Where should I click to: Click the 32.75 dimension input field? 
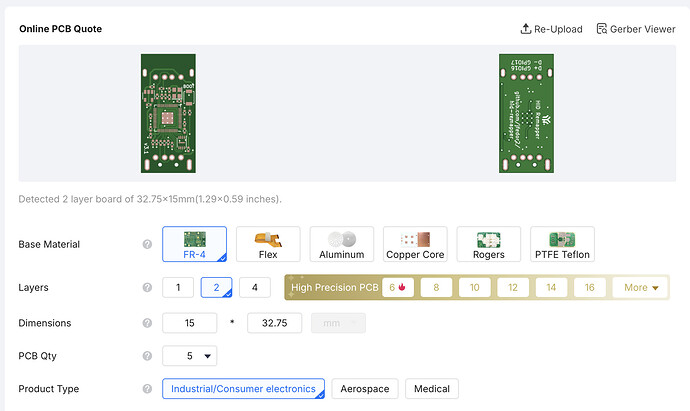274,323
